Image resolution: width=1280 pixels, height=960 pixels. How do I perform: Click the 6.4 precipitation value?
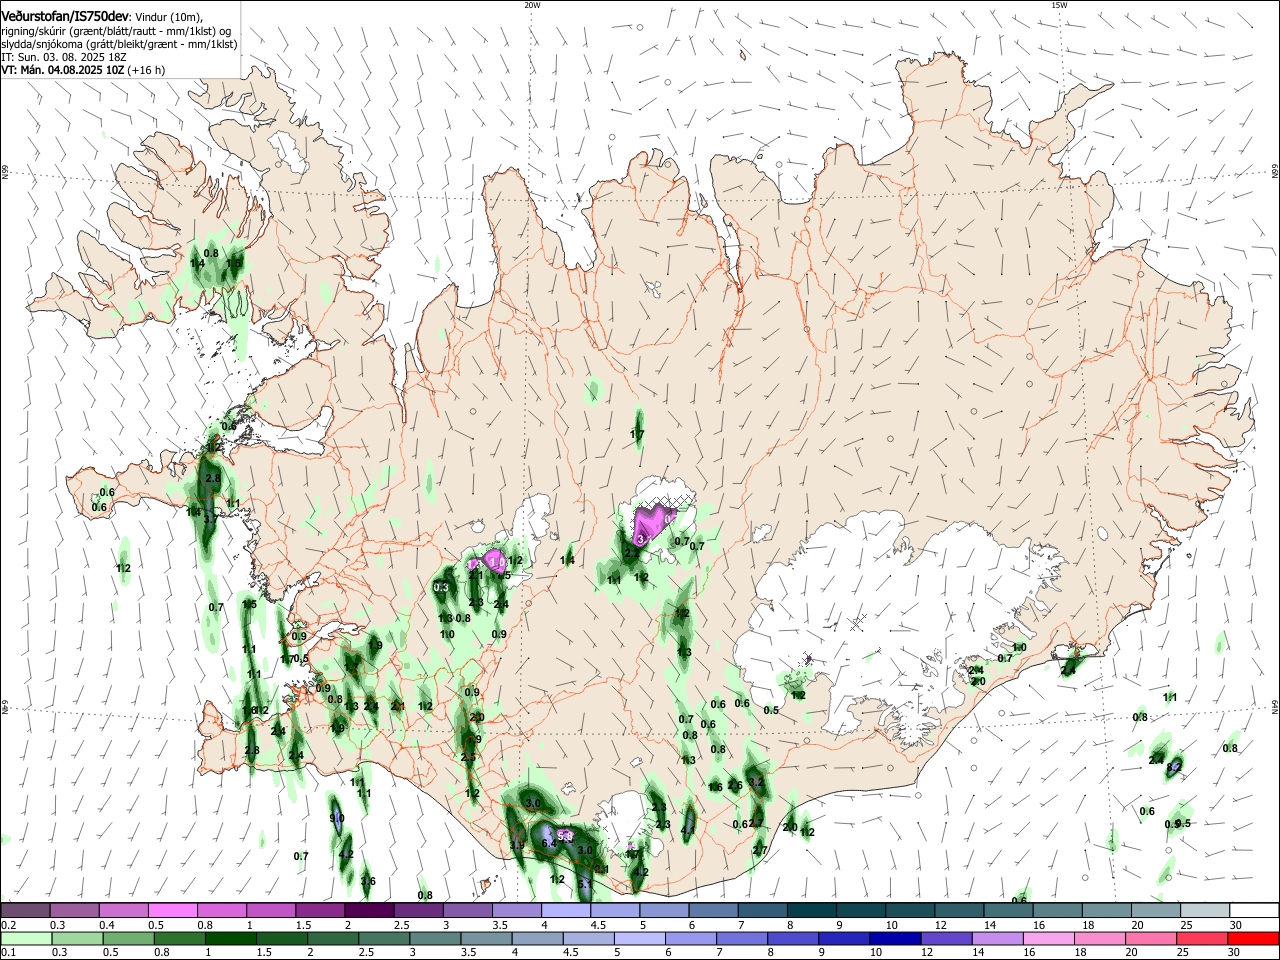pos(549,844)
